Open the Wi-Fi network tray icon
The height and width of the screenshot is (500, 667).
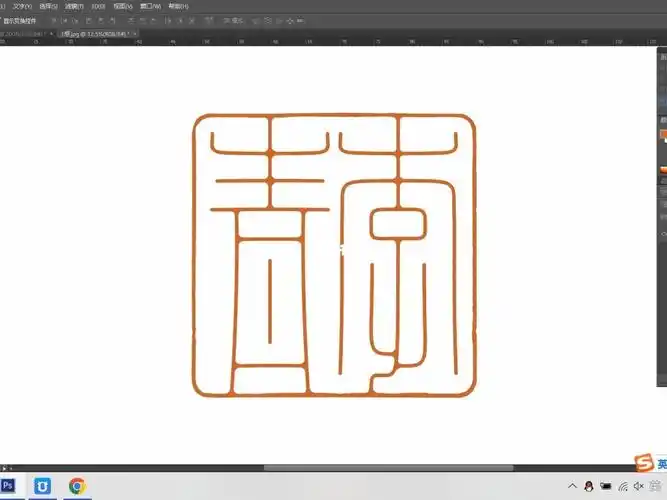pyautogui.click(x=623, y=486)
